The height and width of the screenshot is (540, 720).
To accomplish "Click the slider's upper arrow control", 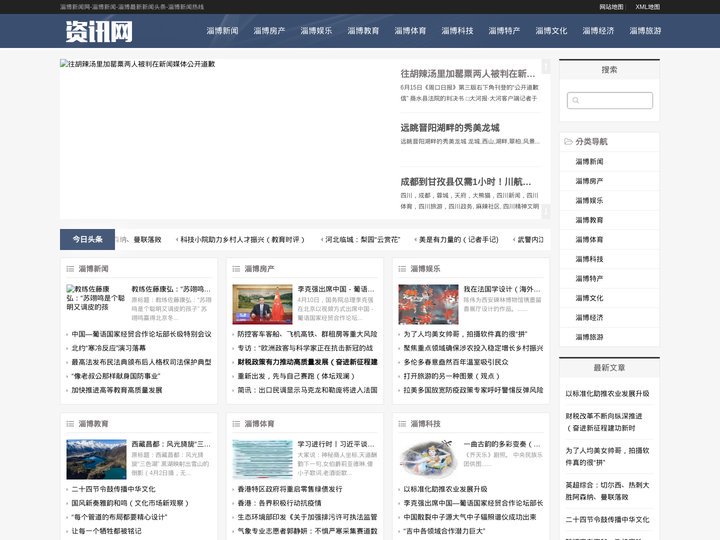I will tap(546, 67).
